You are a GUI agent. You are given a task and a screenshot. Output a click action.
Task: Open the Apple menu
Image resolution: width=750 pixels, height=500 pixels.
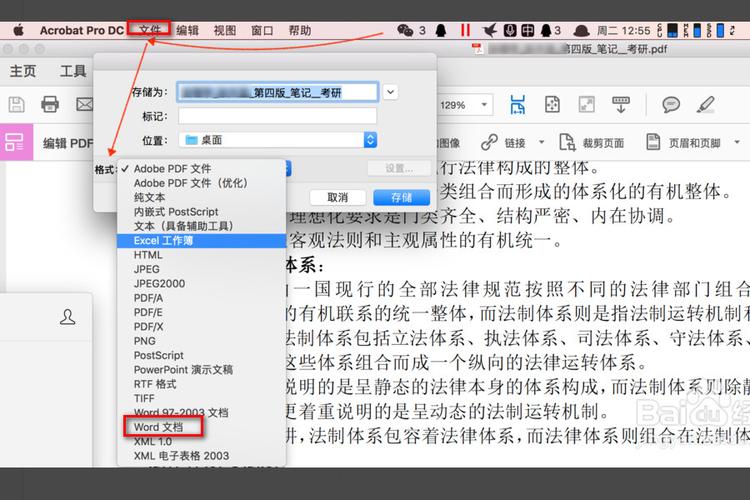[19, 31]
